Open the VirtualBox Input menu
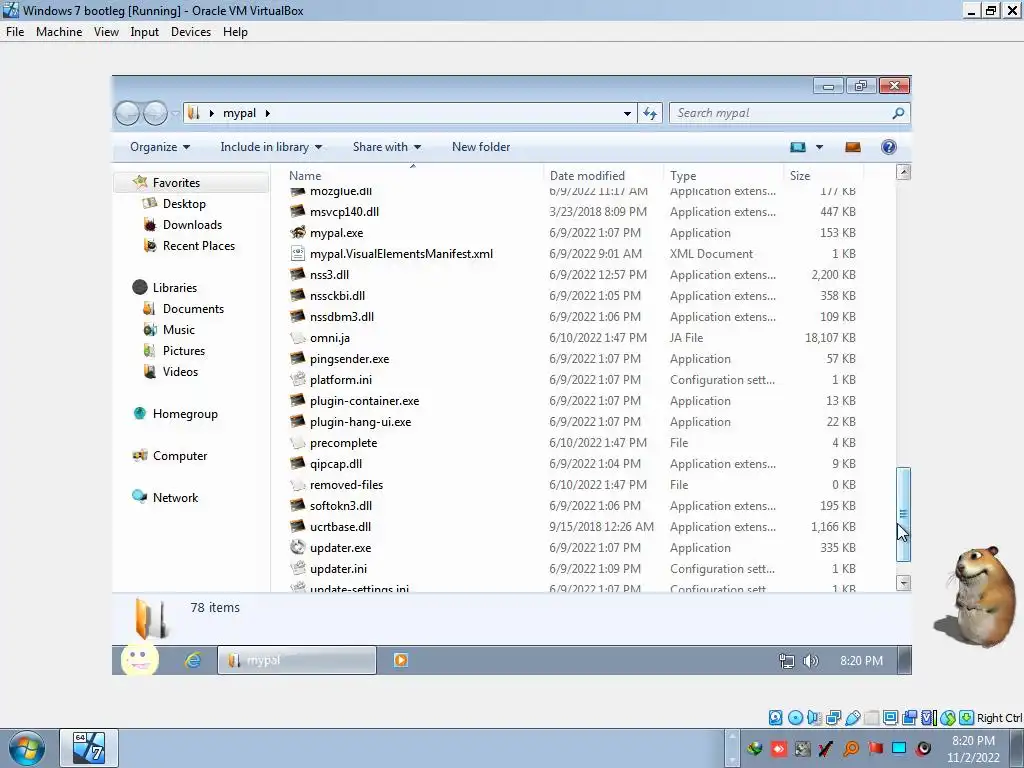This screenshot has width=1024, height=768. point(144,32)
